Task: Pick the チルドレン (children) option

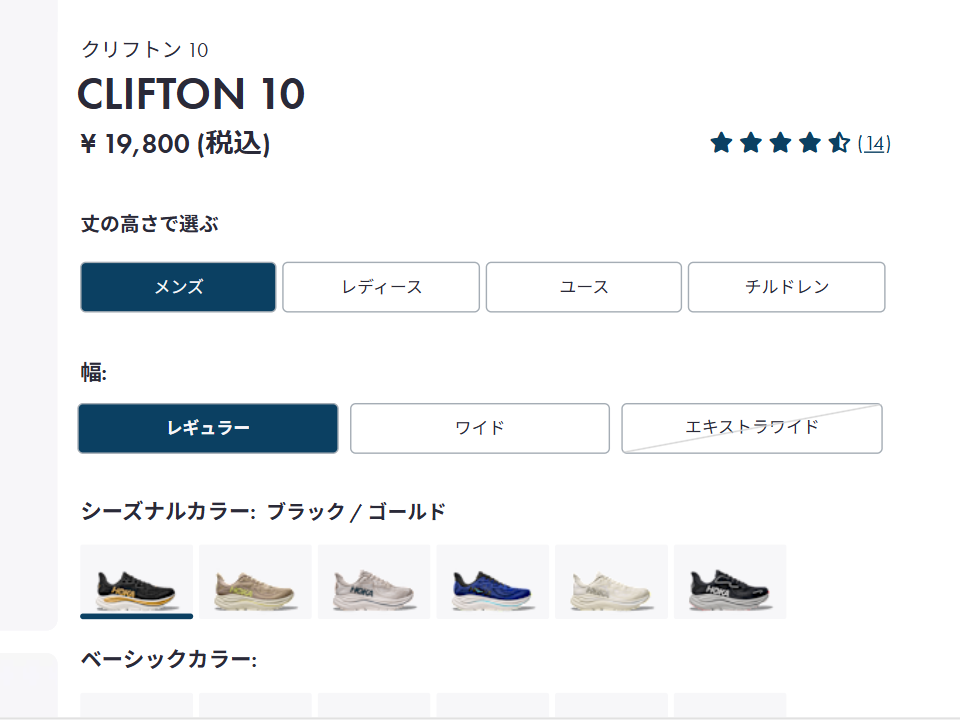Action: point(786,287)
